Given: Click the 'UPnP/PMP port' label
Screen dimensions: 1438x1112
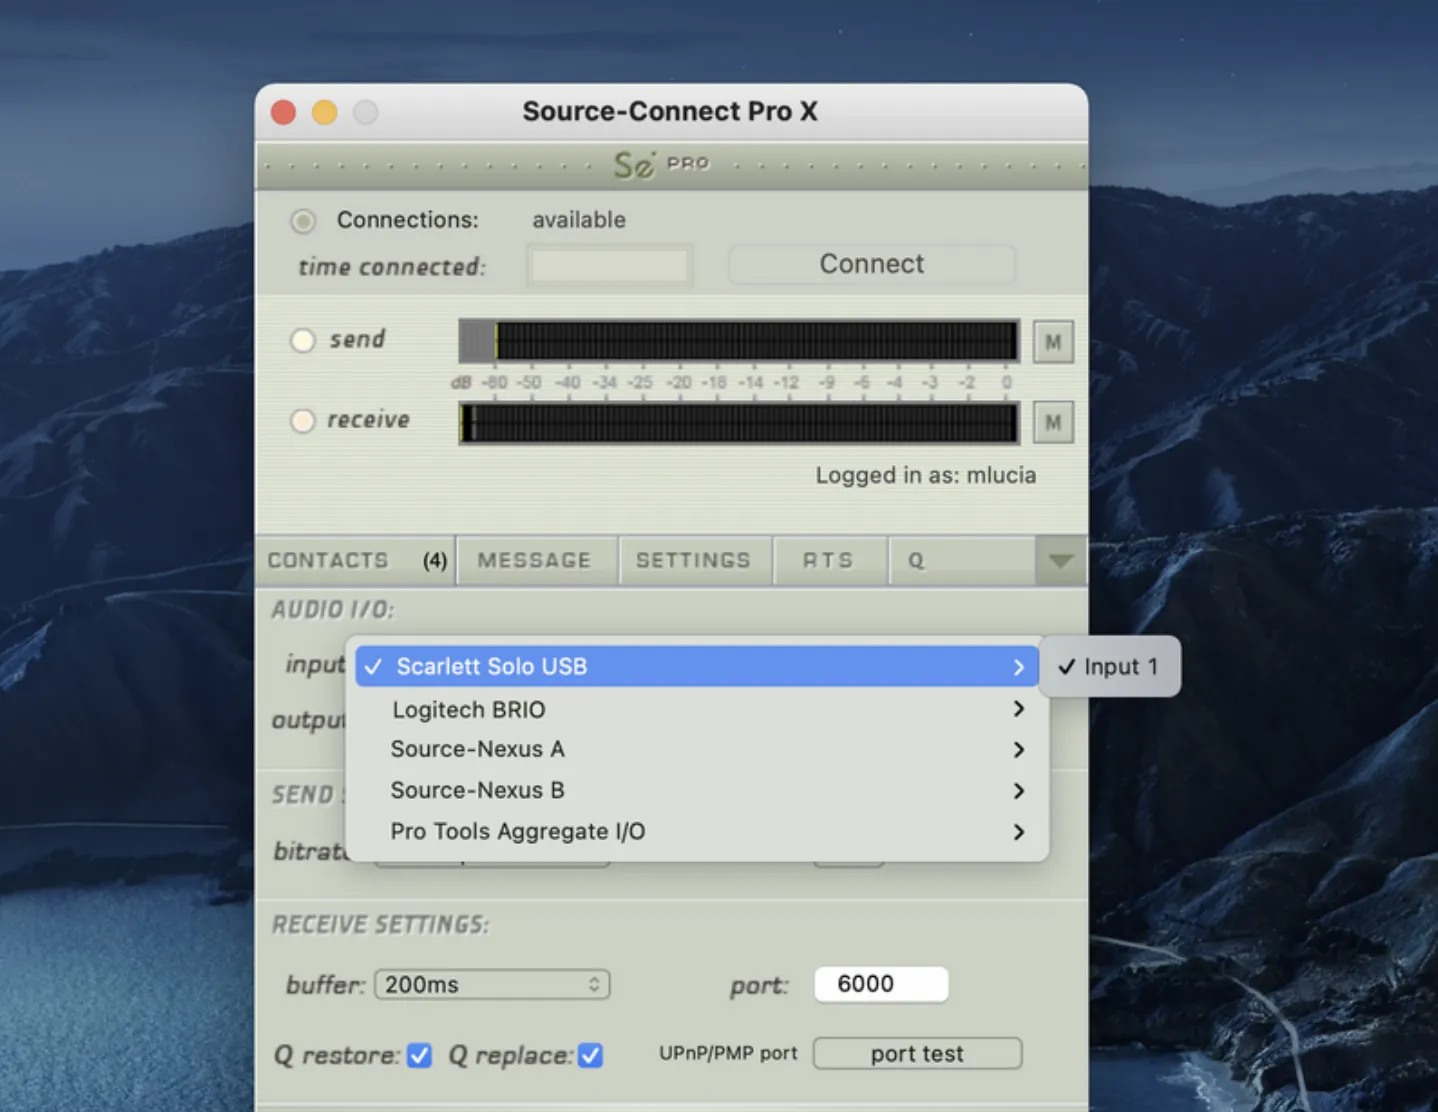Looking at the screenshot, I should (x=728, y=1054).
